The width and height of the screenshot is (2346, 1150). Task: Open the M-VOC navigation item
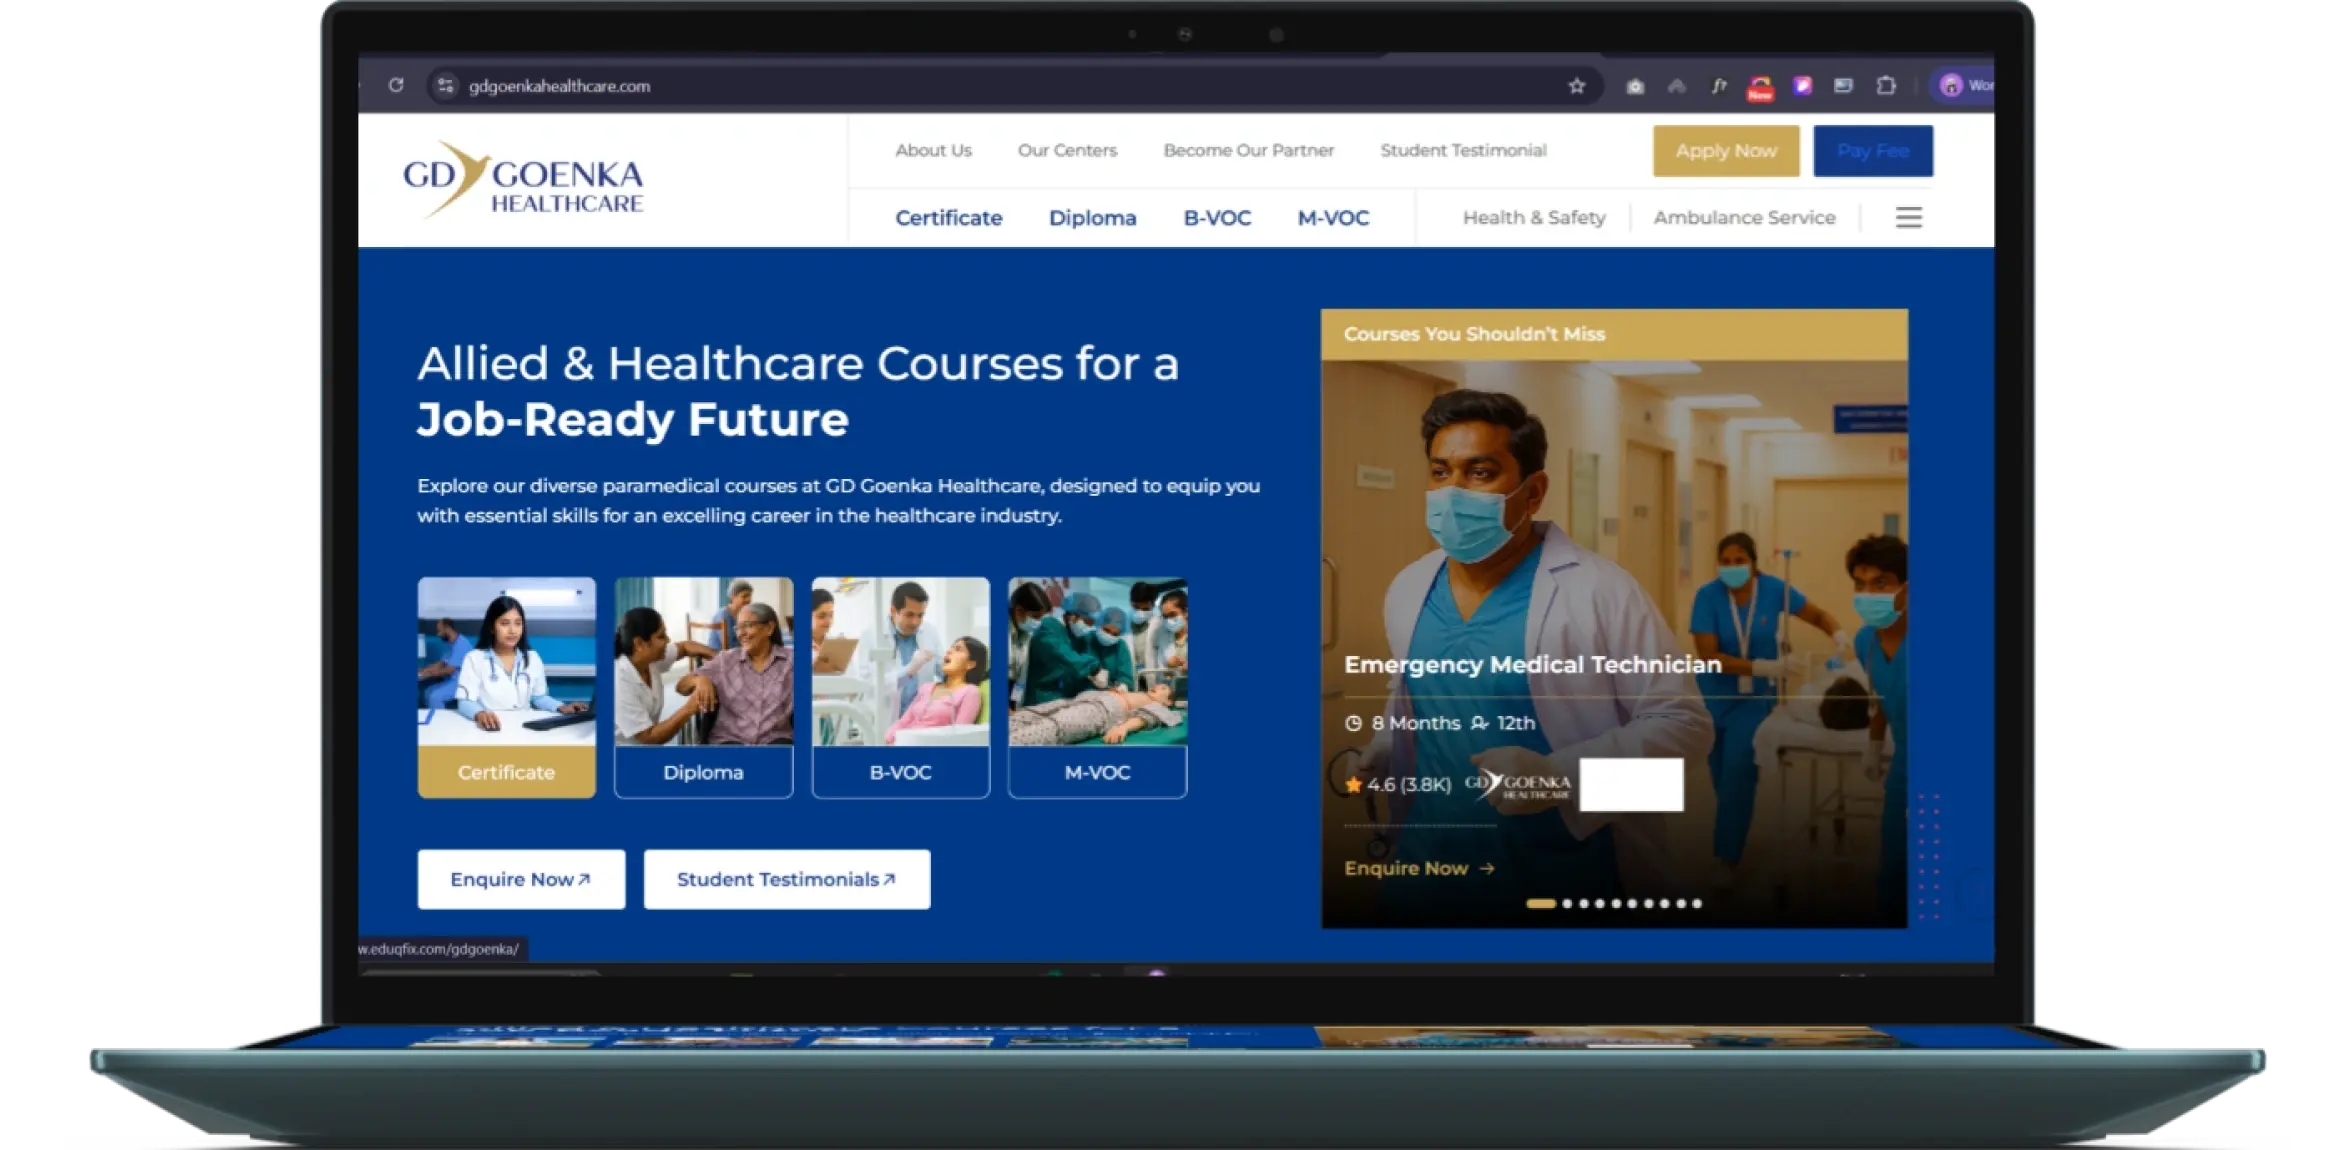coord(1333,218)
